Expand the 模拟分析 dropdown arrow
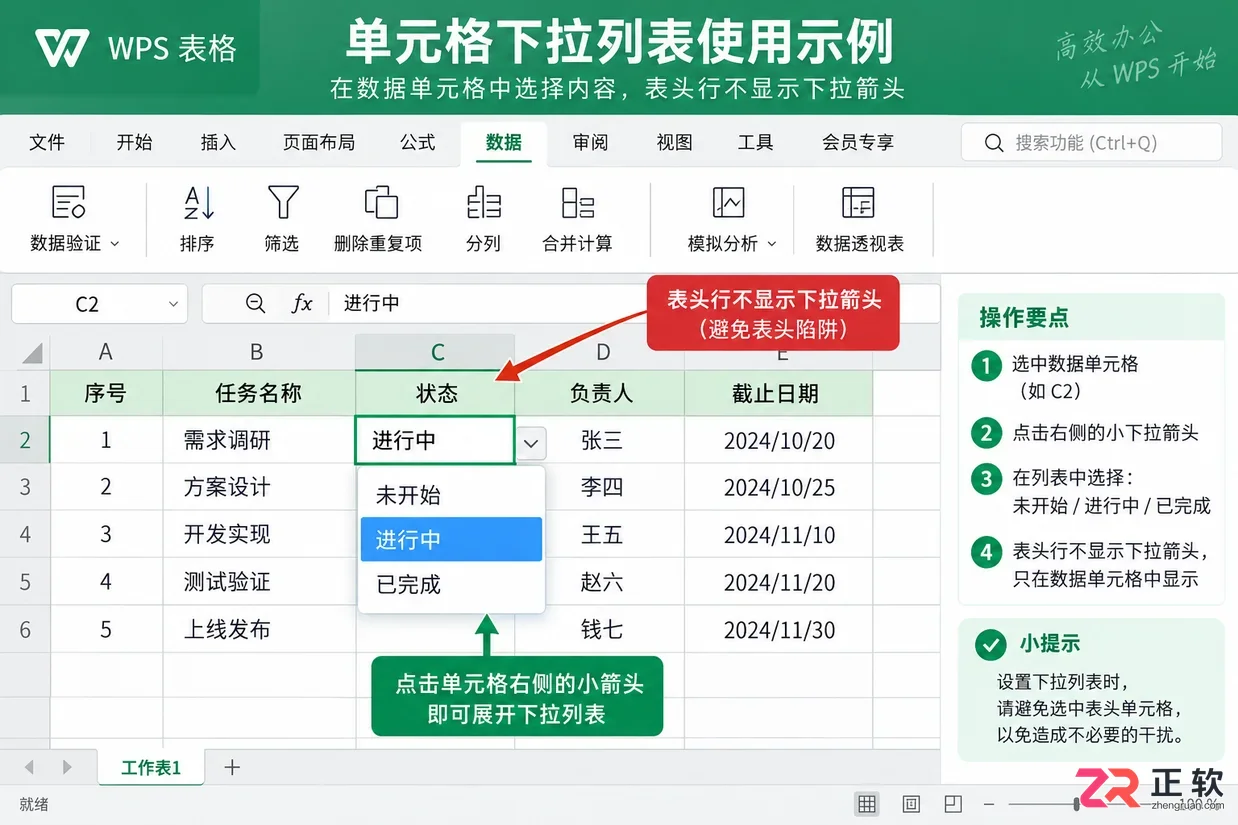1238x825 pixels. click(x=771, y=243)
